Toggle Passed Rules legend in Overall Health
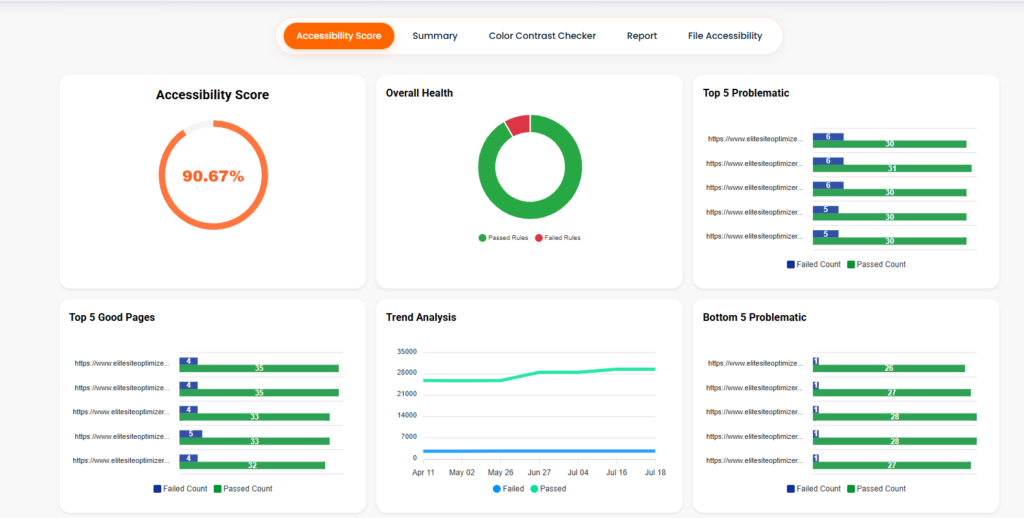Viewport: 1024px width, 518px height. 504,238
